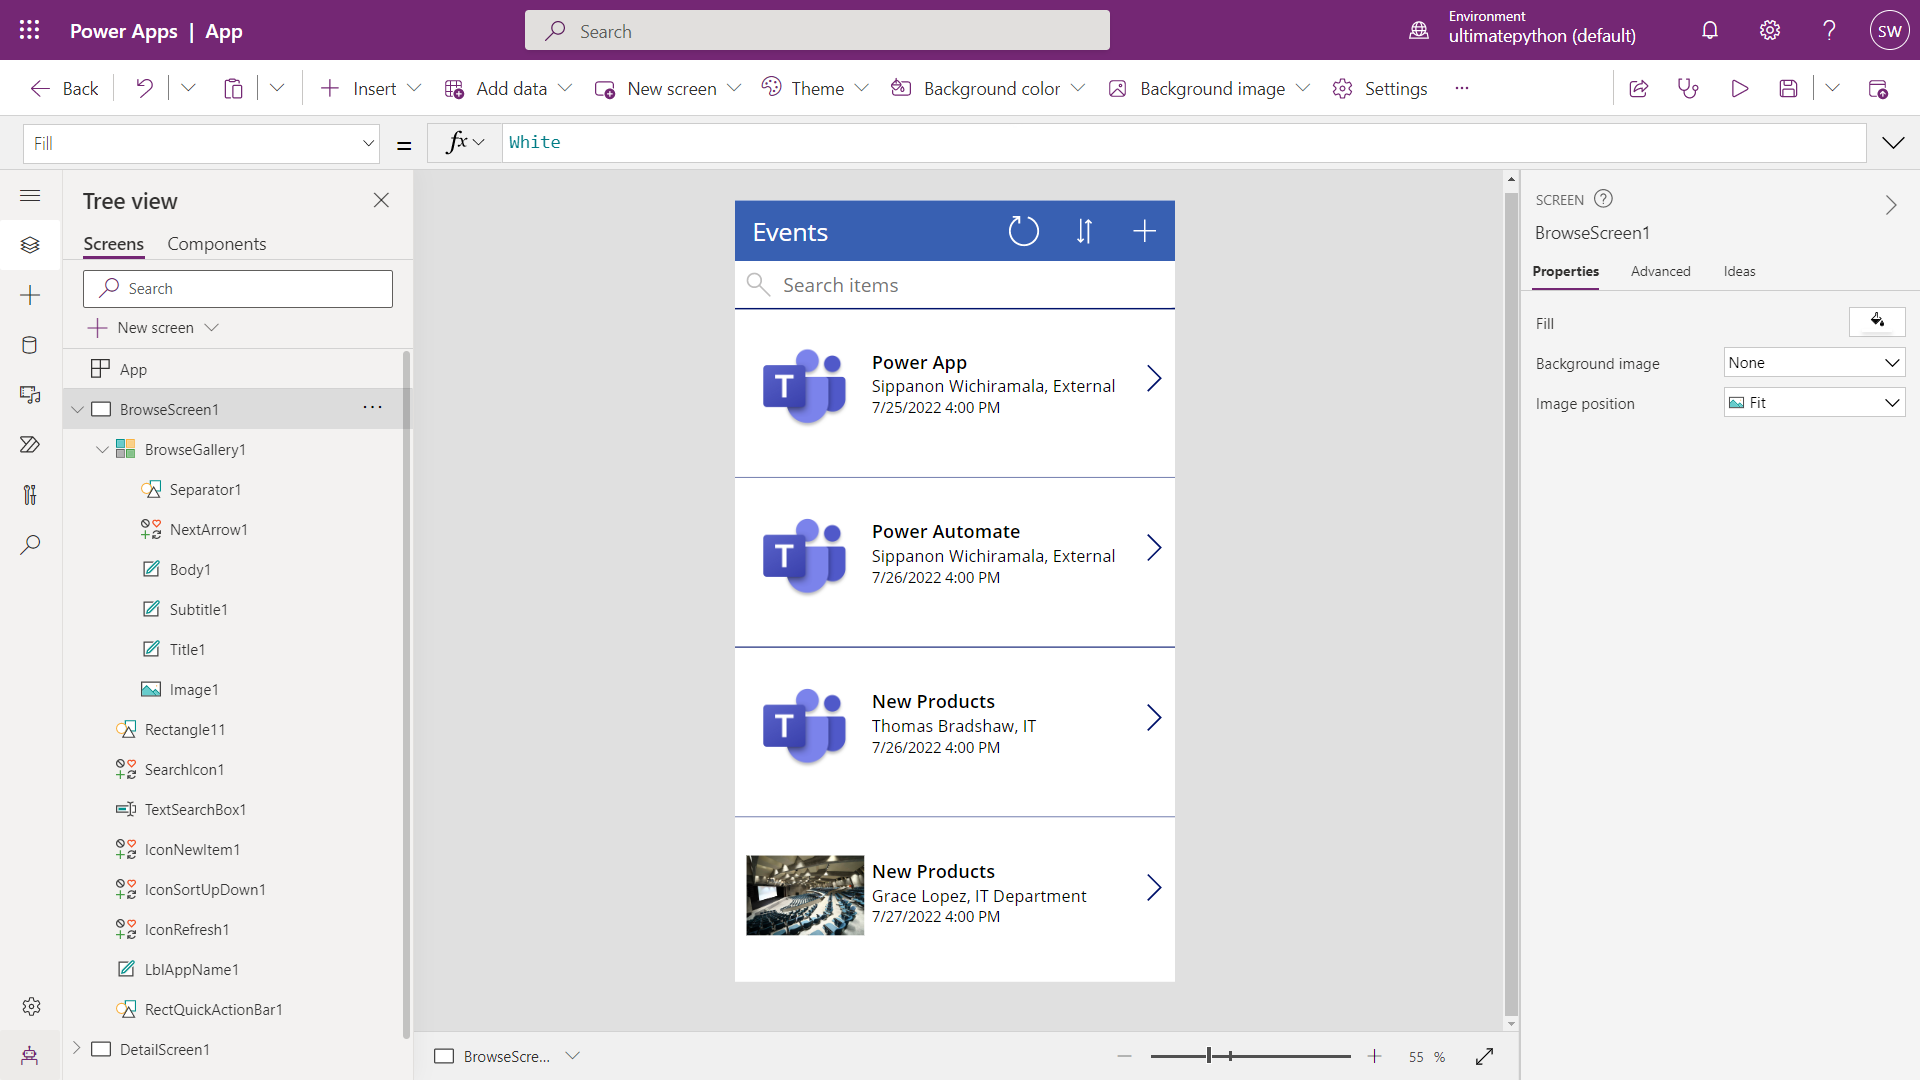Open the App checker stethoscope icon
This screenshot has width=1920, height=1080.
(1688, 88)
